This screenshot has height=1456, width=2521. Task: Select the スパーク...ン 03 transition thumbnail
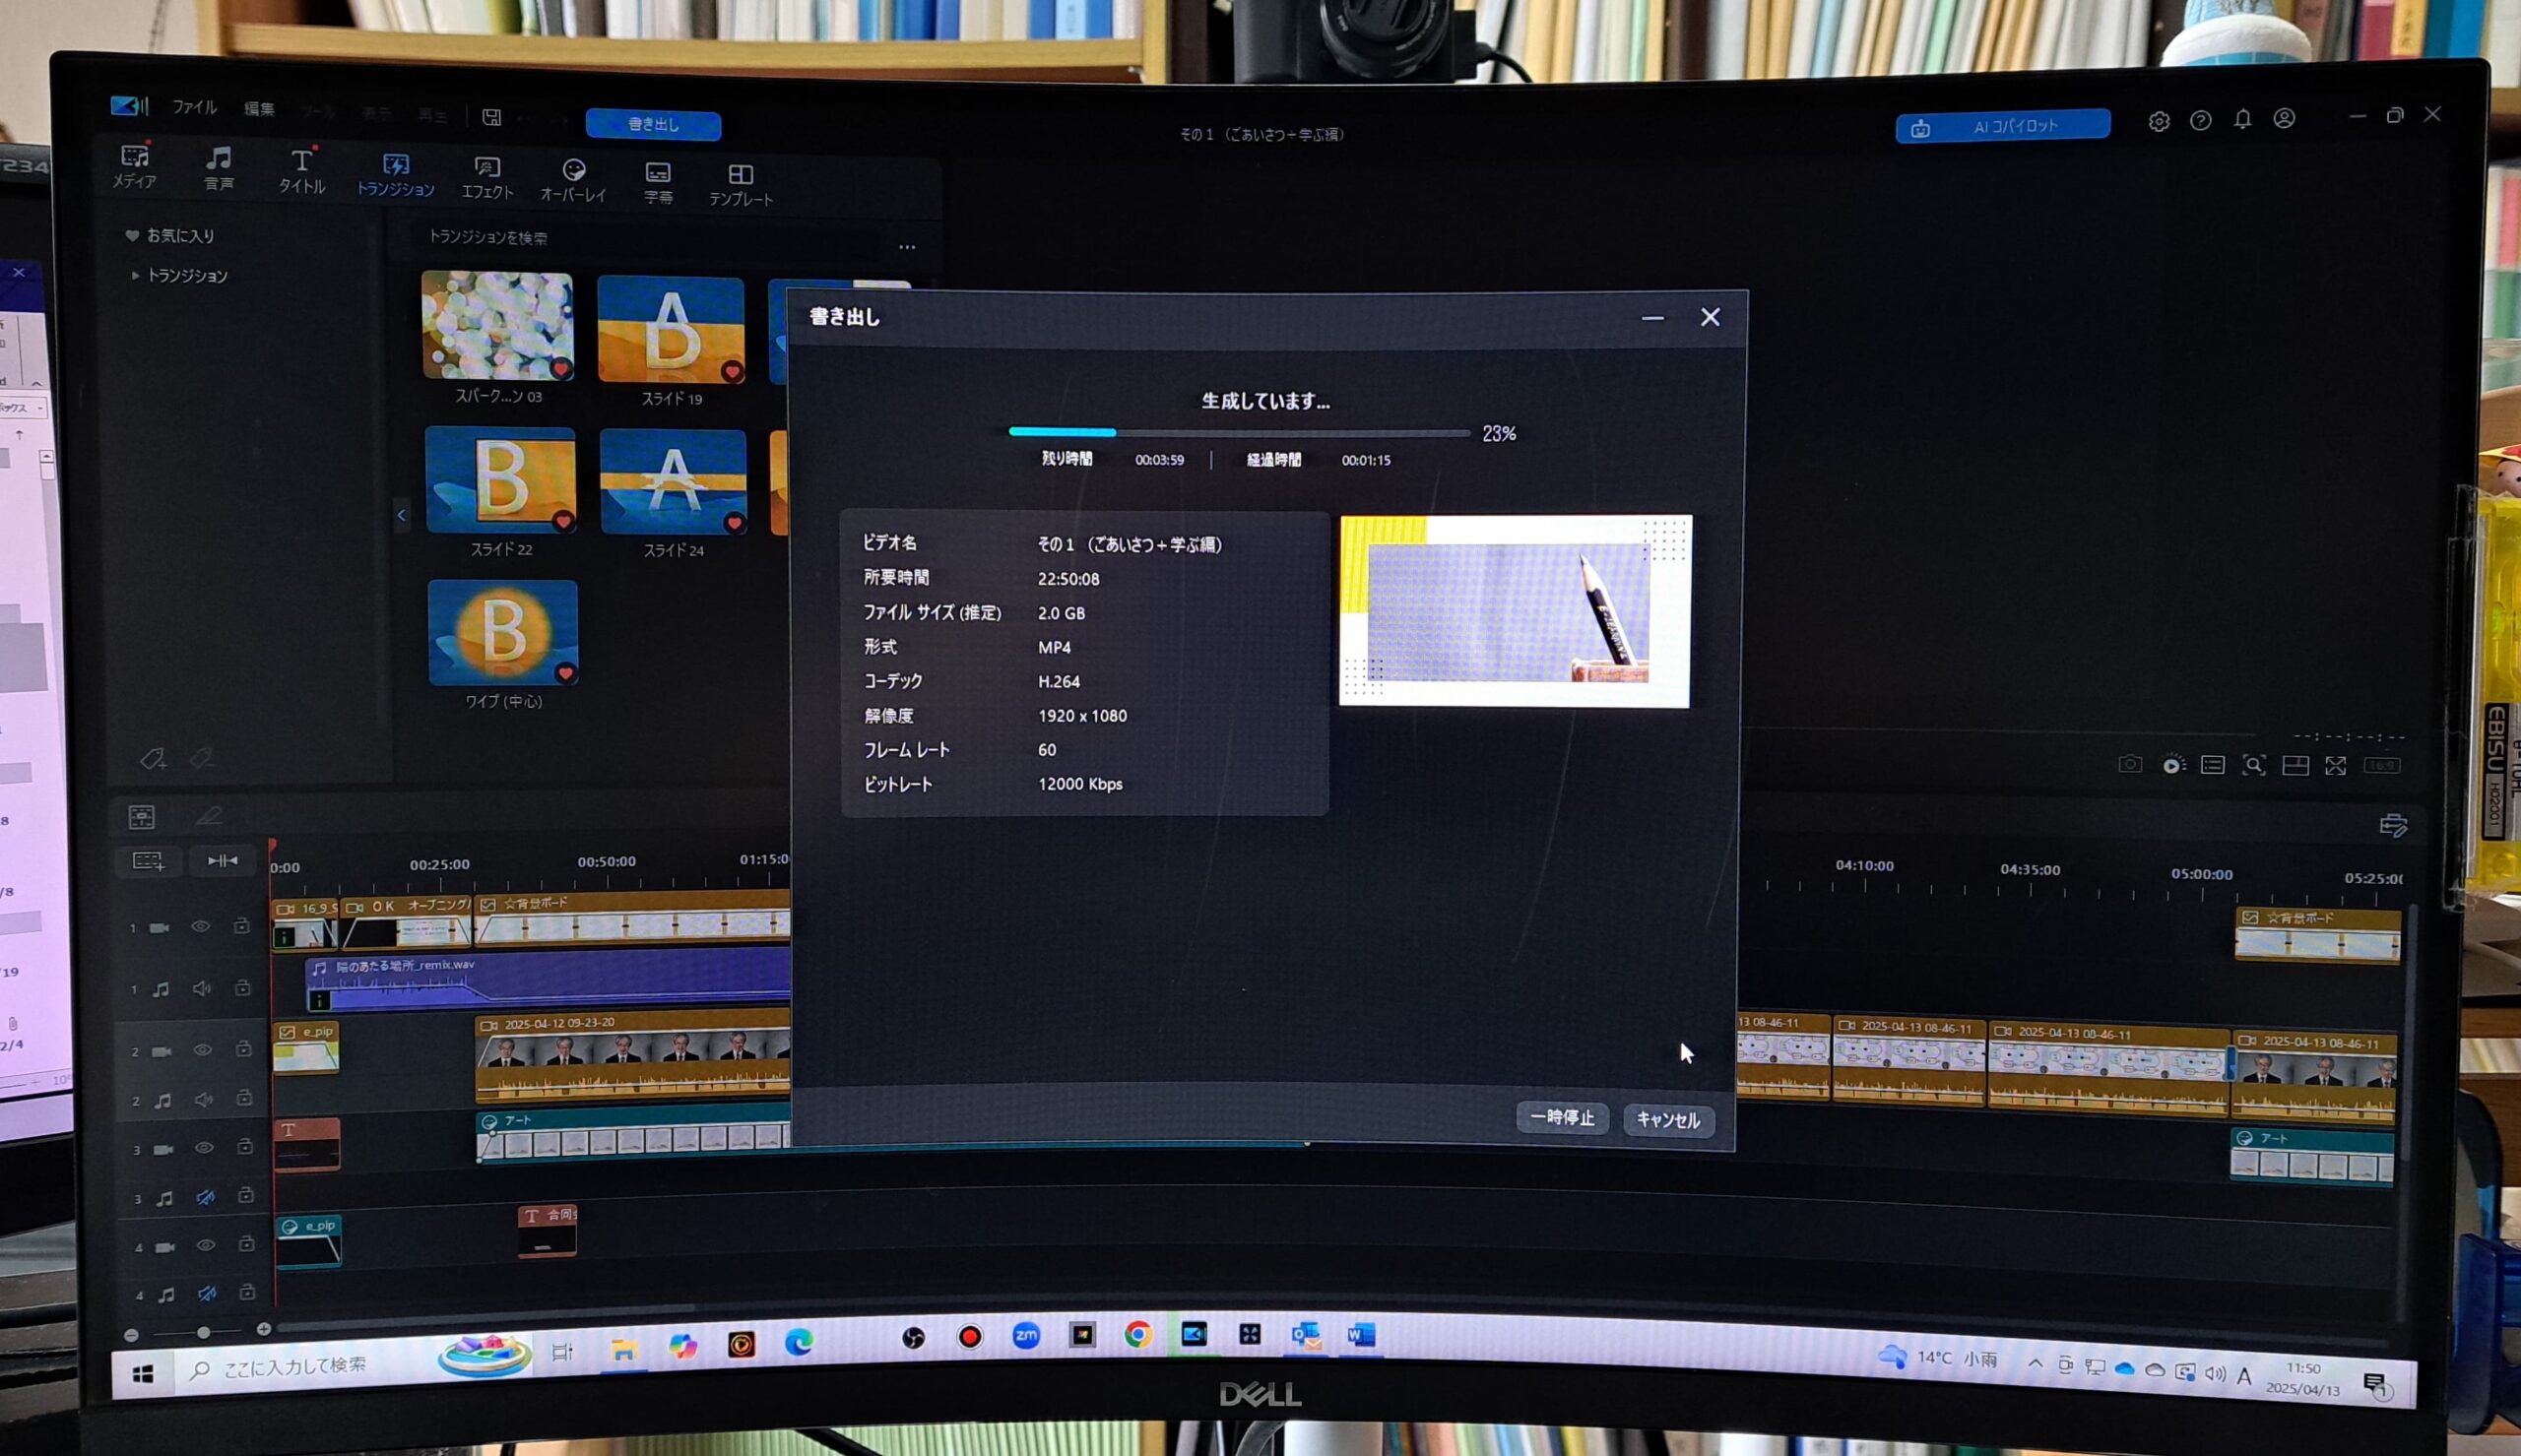[x=498, y=326]
